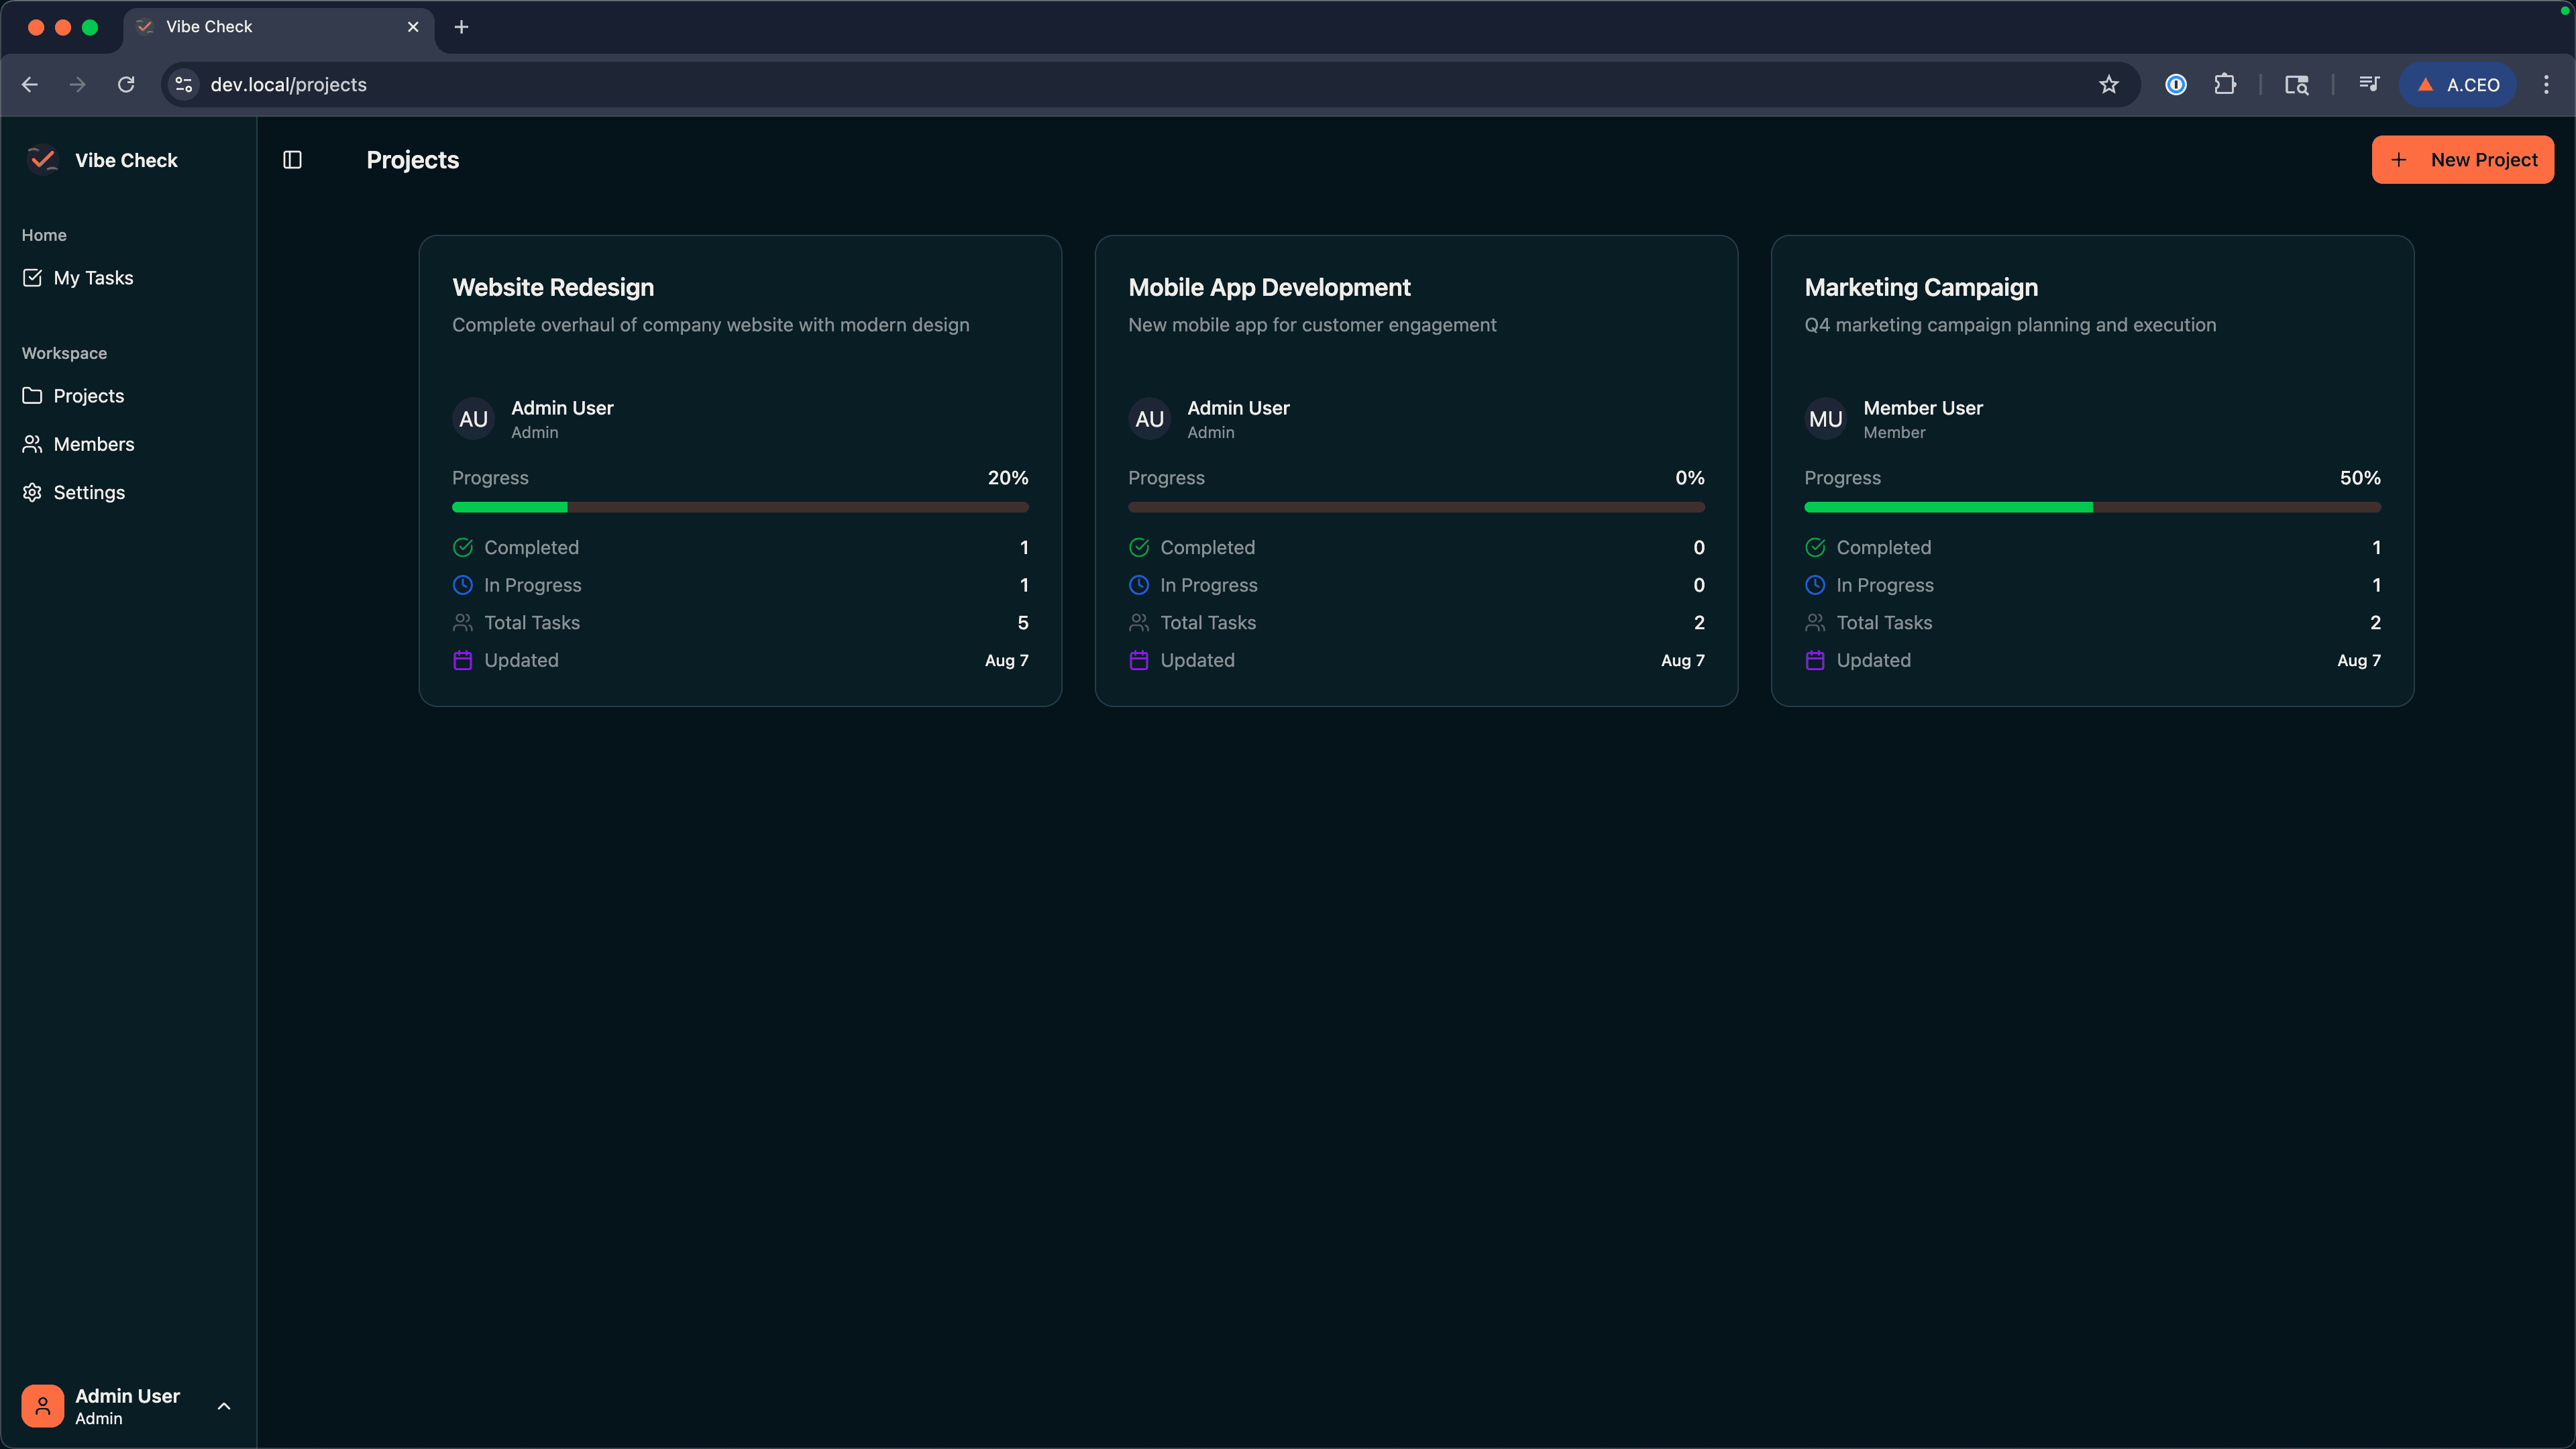Screen dimensions: 2576x1449
Task: Click Marketing Campaign 50% progress bar
Action: point(2092,508)
